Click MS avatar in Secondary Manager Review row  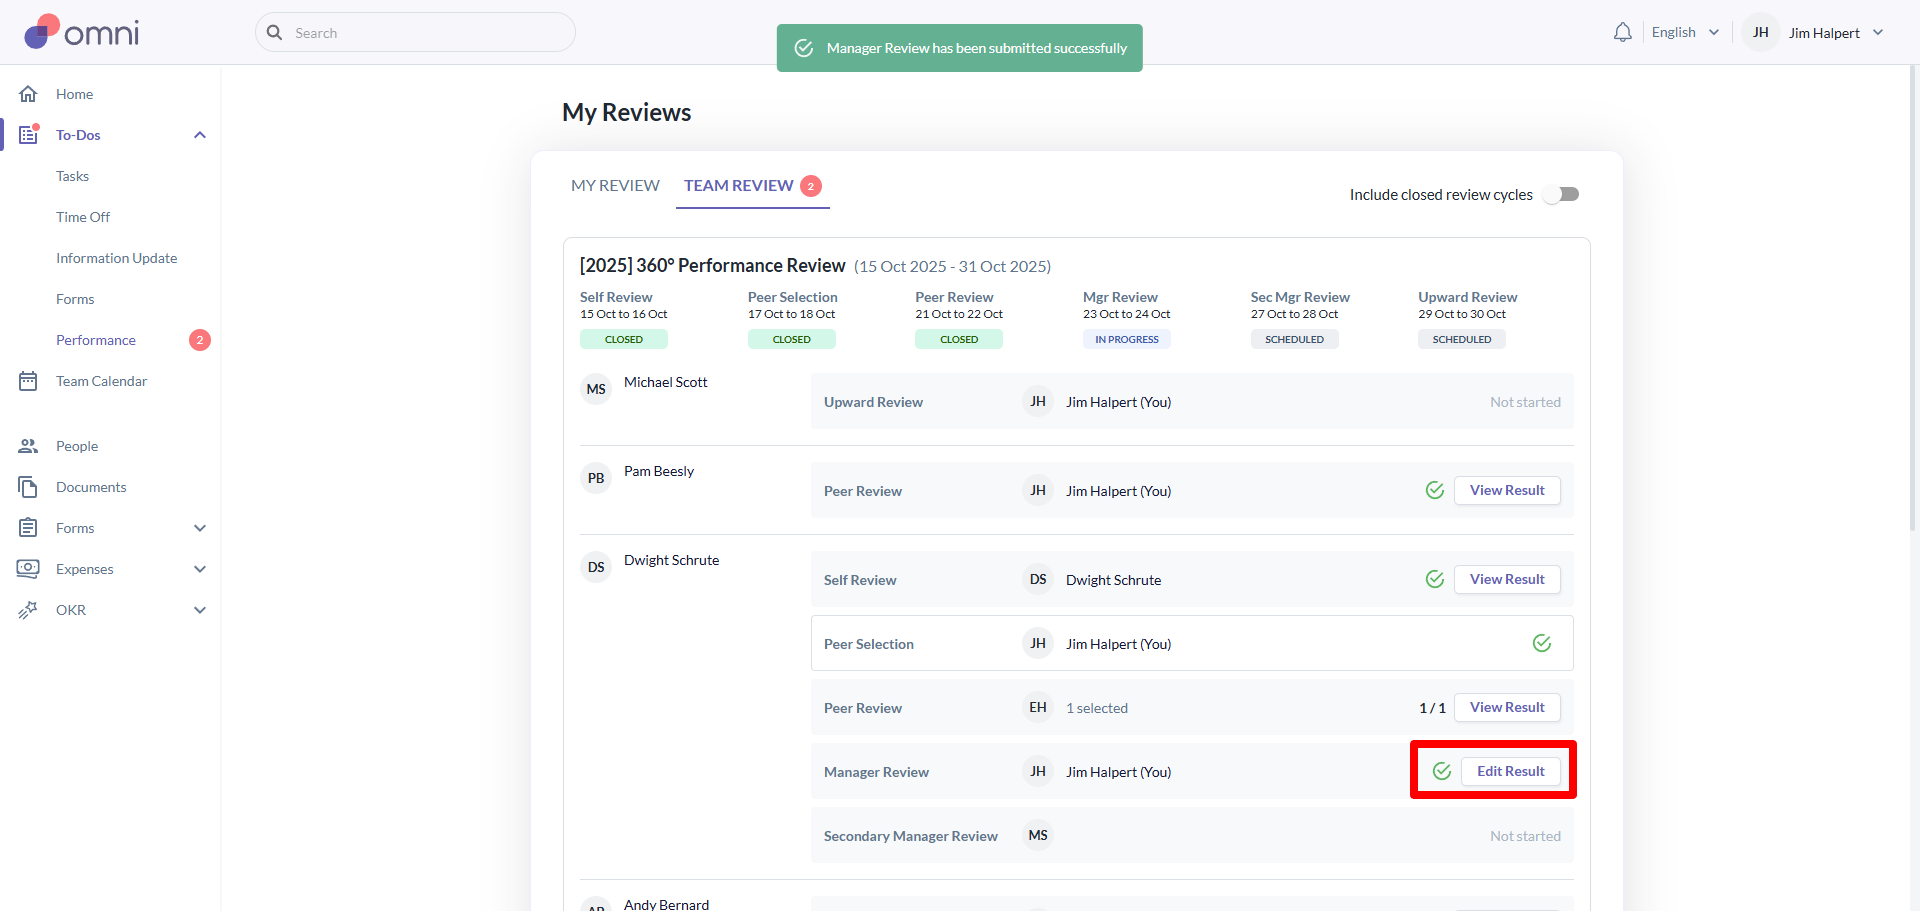click(x=1038, y=835)
